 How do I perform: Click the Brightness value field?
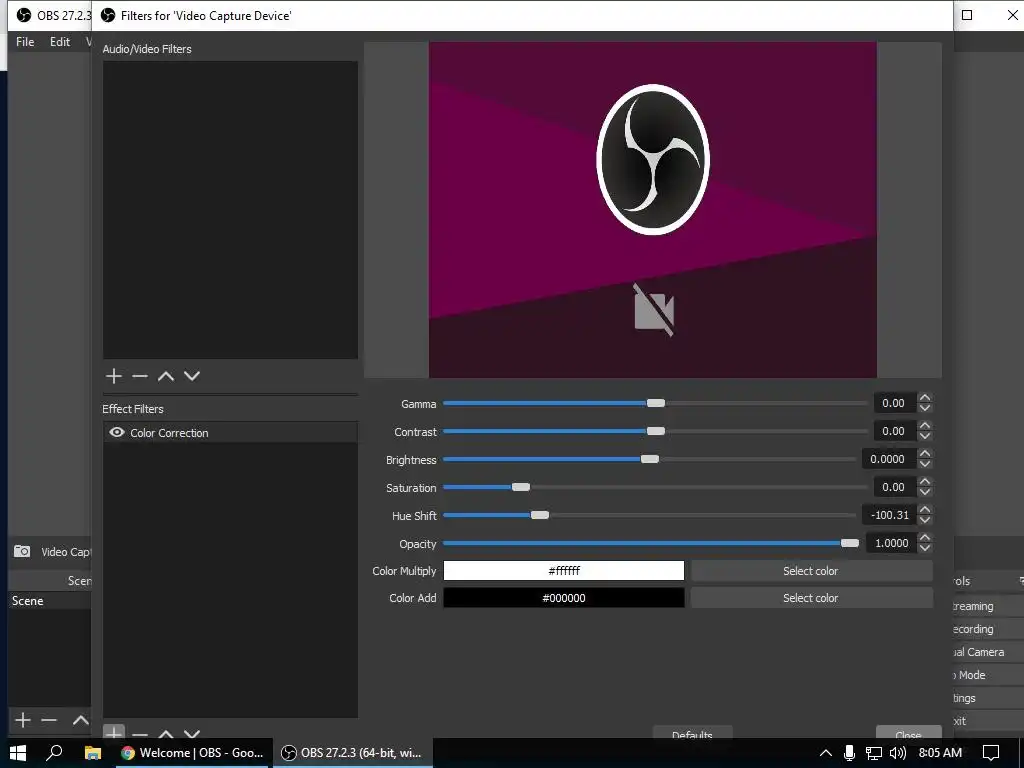click(889, 459)
